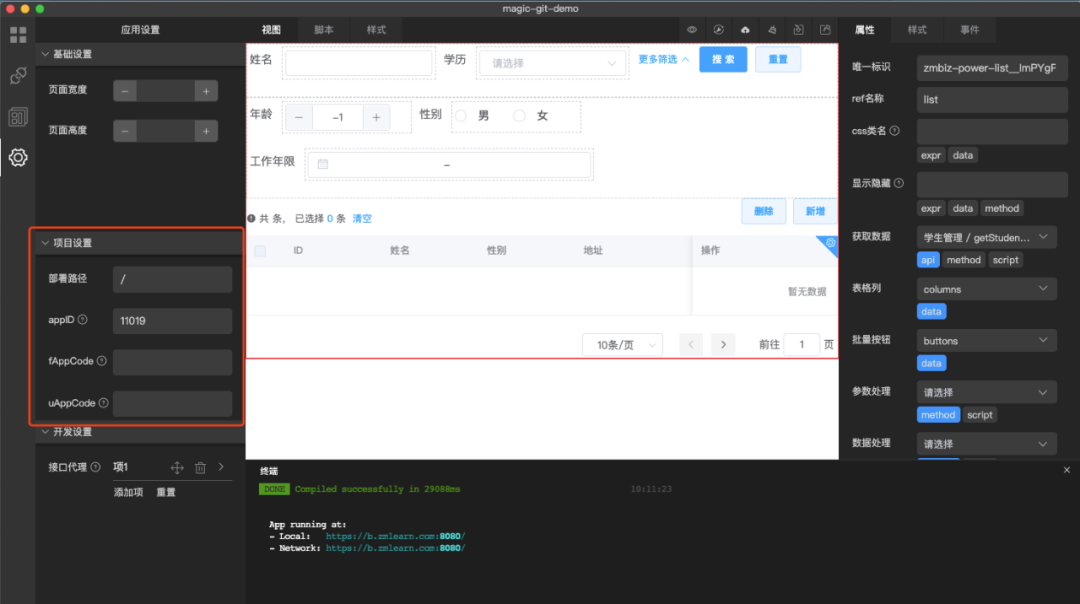Toggle the data tag under 批量按钮
This screenshot has height=604, width=1080.
[x=931, y=363]
